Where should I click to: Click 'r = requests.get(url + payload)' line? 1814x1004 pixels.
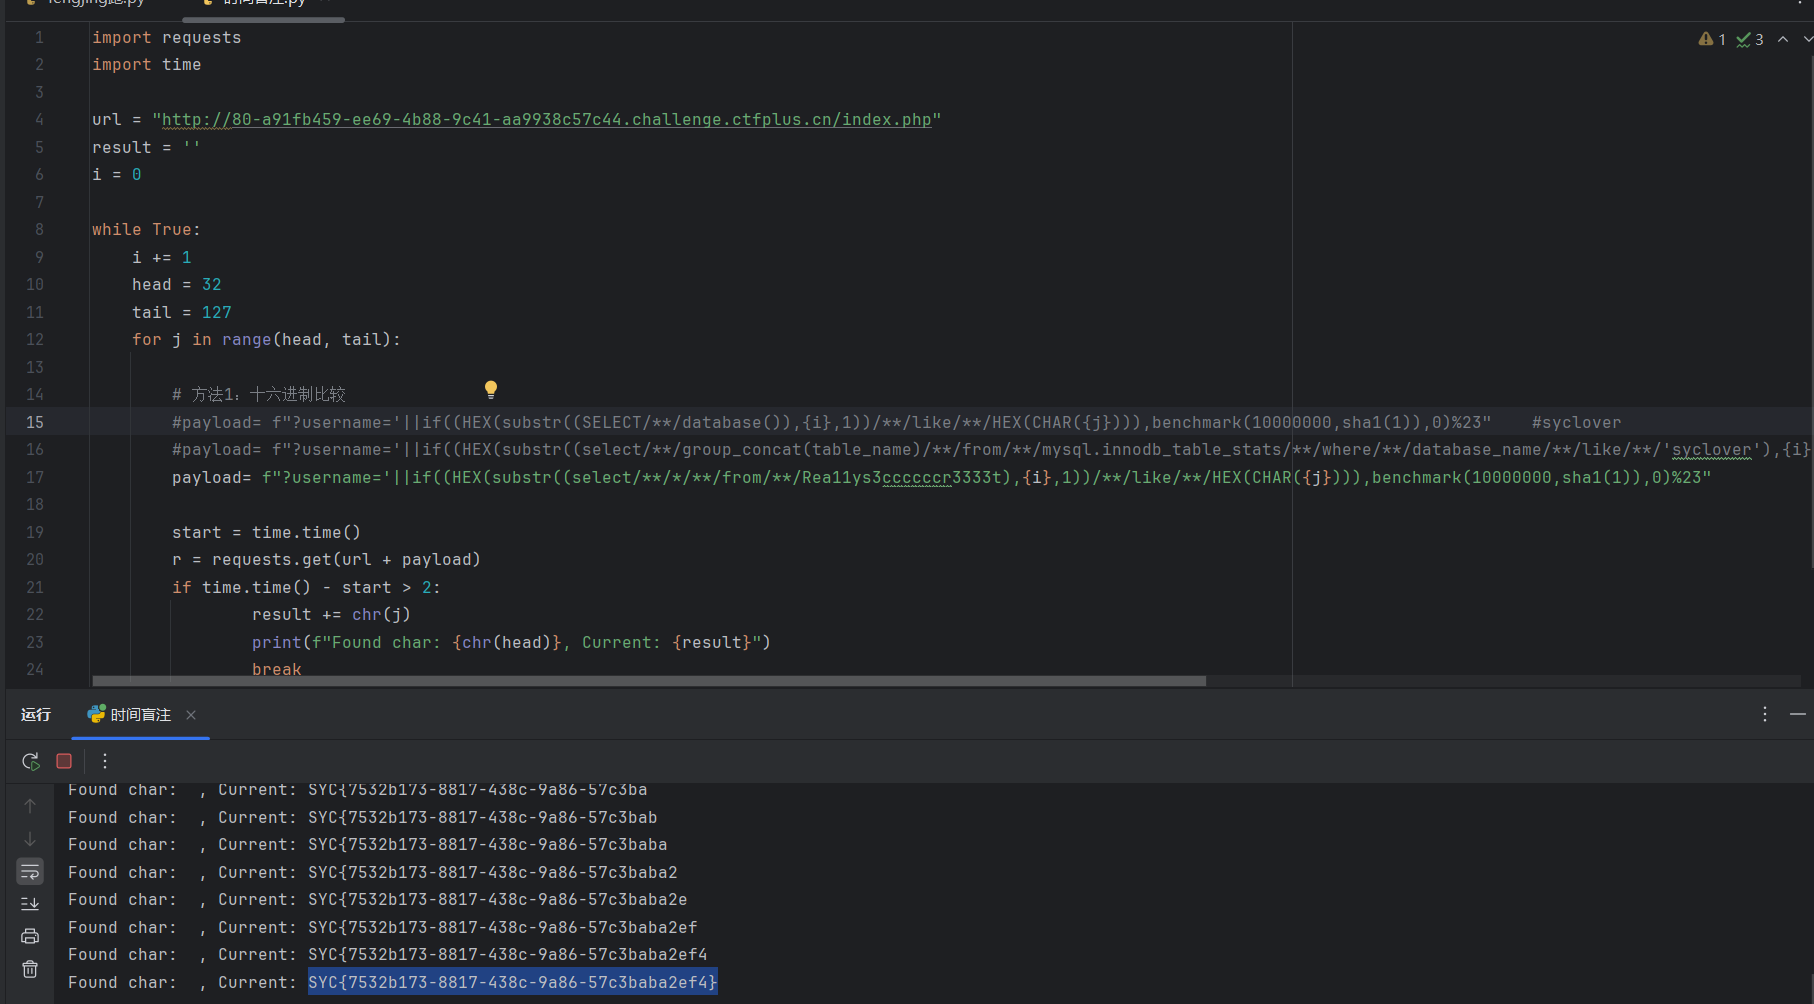click(x=326, y=560)
